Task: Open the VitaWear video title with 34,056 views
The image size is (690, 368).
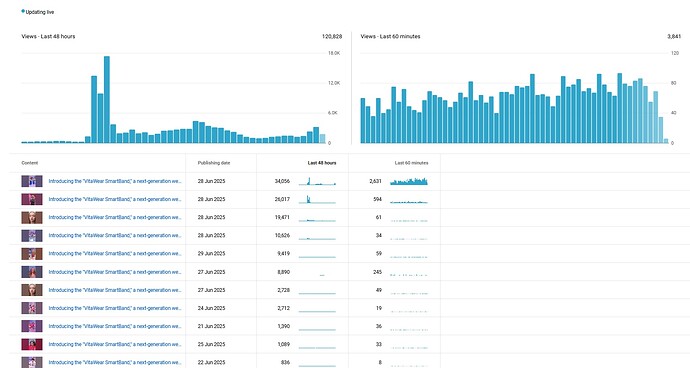Action: (115, 181)
